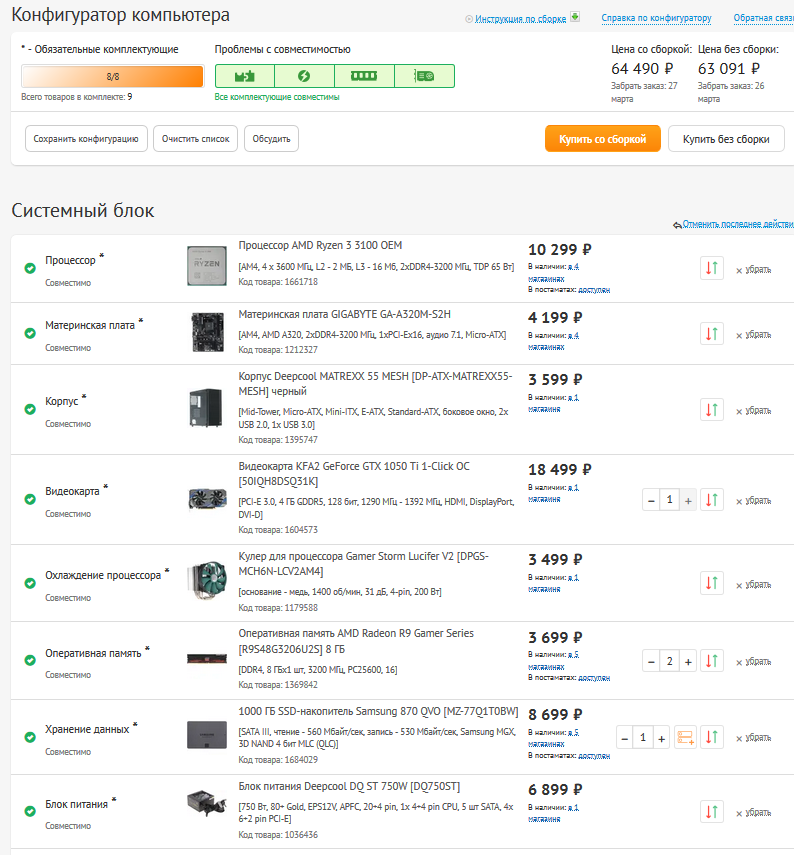Remove the processor from configuration
The image size is (794, 855).
pos(753,270)
